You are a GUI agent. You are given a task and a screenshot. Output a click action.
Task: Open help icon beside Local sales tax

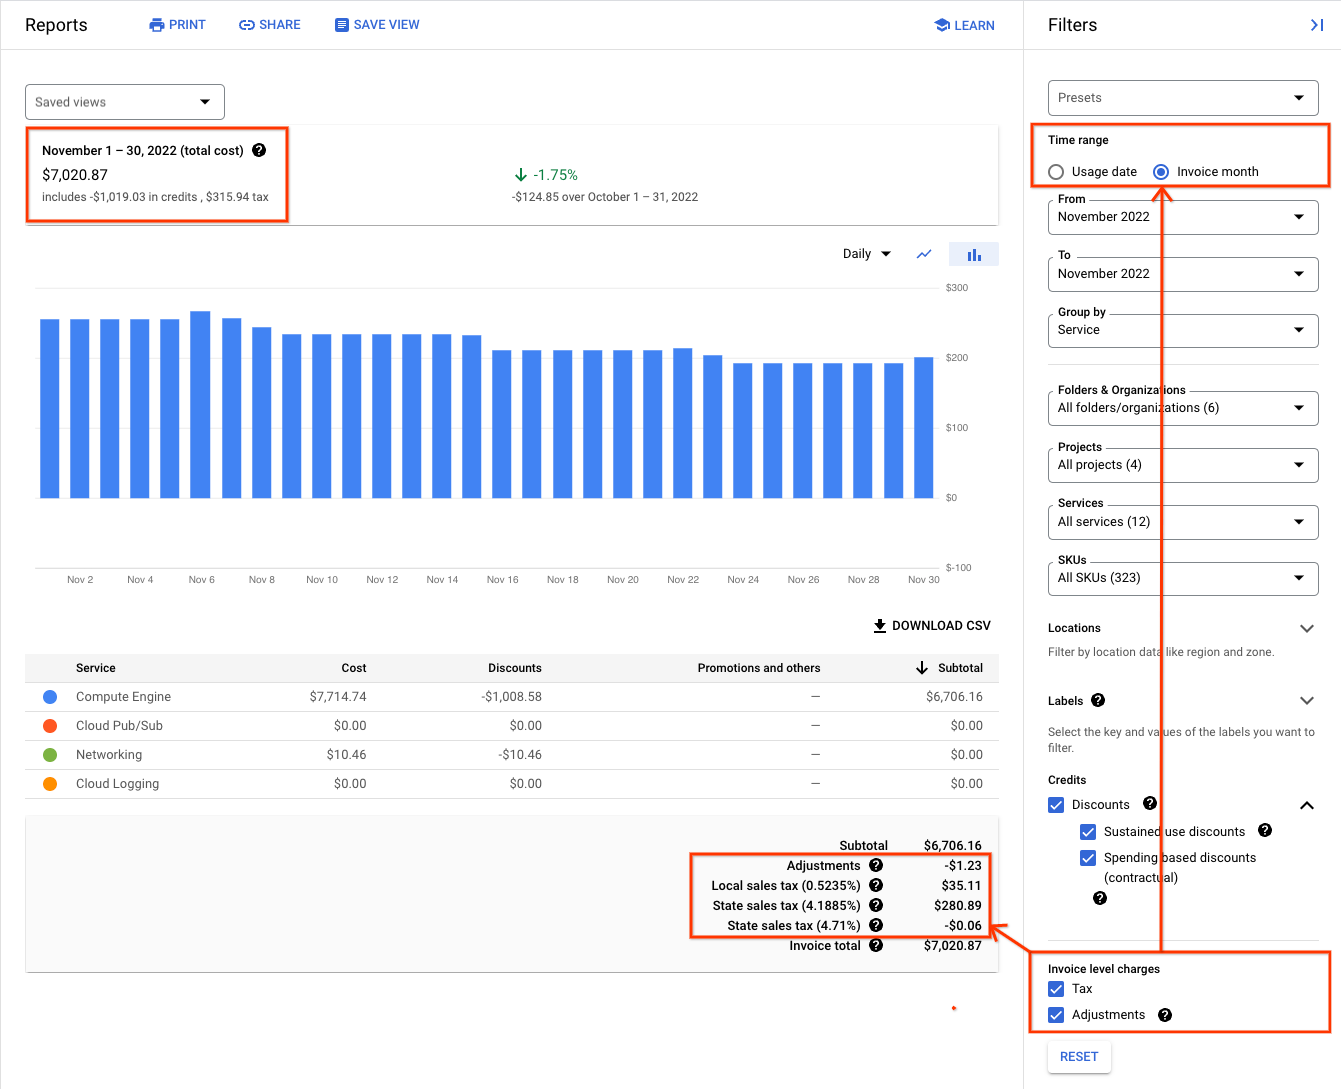[876, 885]
